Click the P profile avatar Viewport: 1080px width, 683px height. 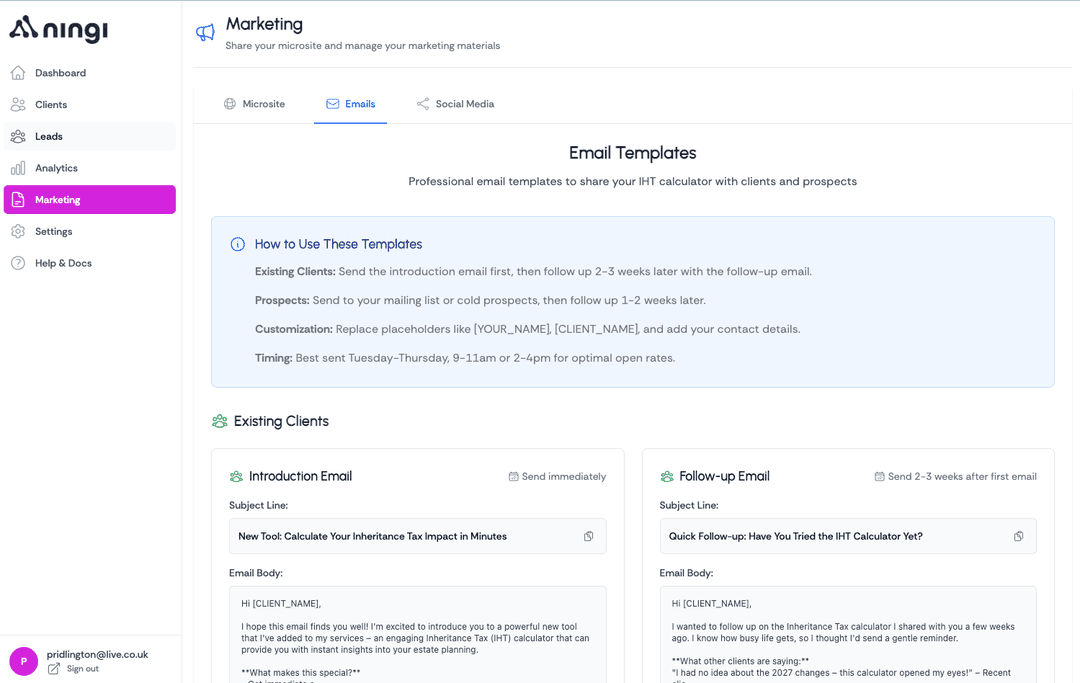point(23,661)
